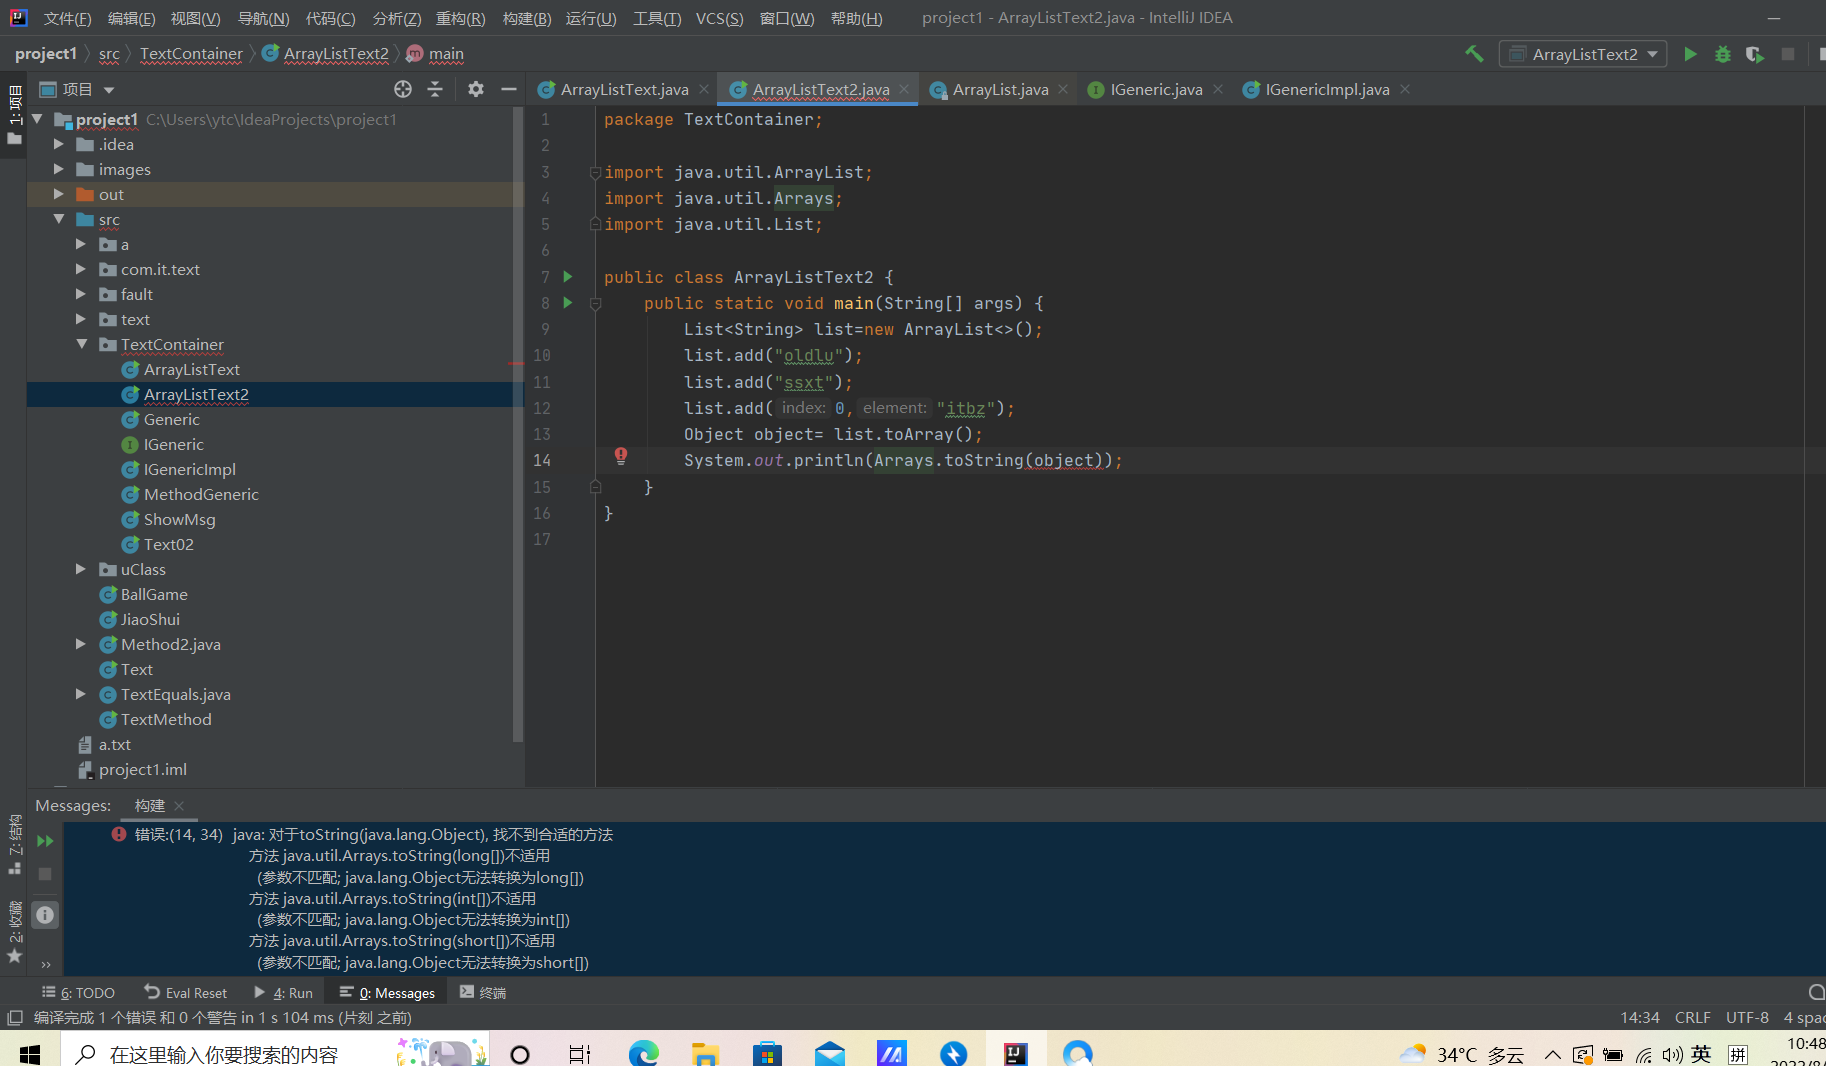The height and width of the screenshot is (1066, 1826).
Task: Run with coverage shield icon
Action: 1754,54
